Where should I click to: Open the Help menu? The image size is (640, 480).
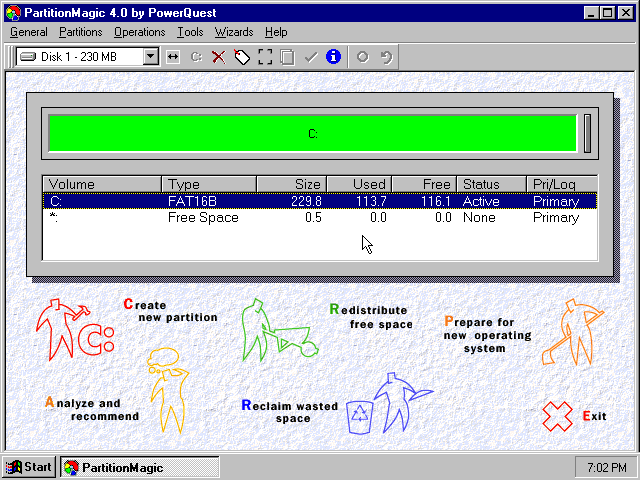[x=276, y=32]
